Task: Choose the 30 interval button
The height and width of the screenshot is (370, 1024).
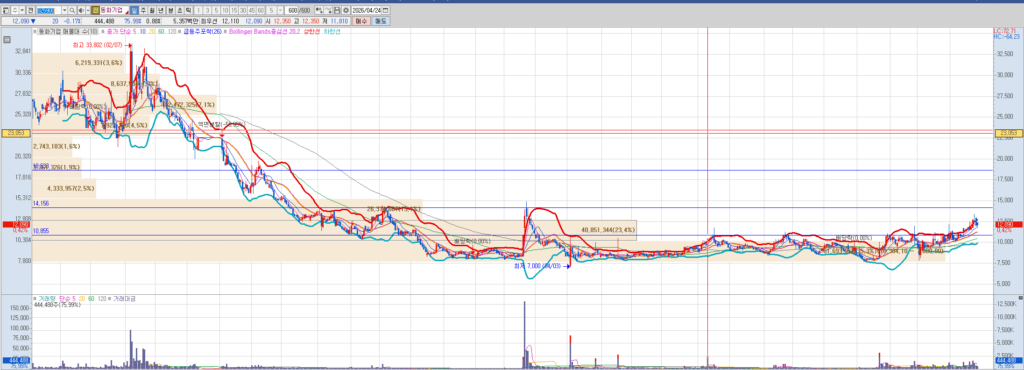Action: pyautogui.click(x=243, y=10)
